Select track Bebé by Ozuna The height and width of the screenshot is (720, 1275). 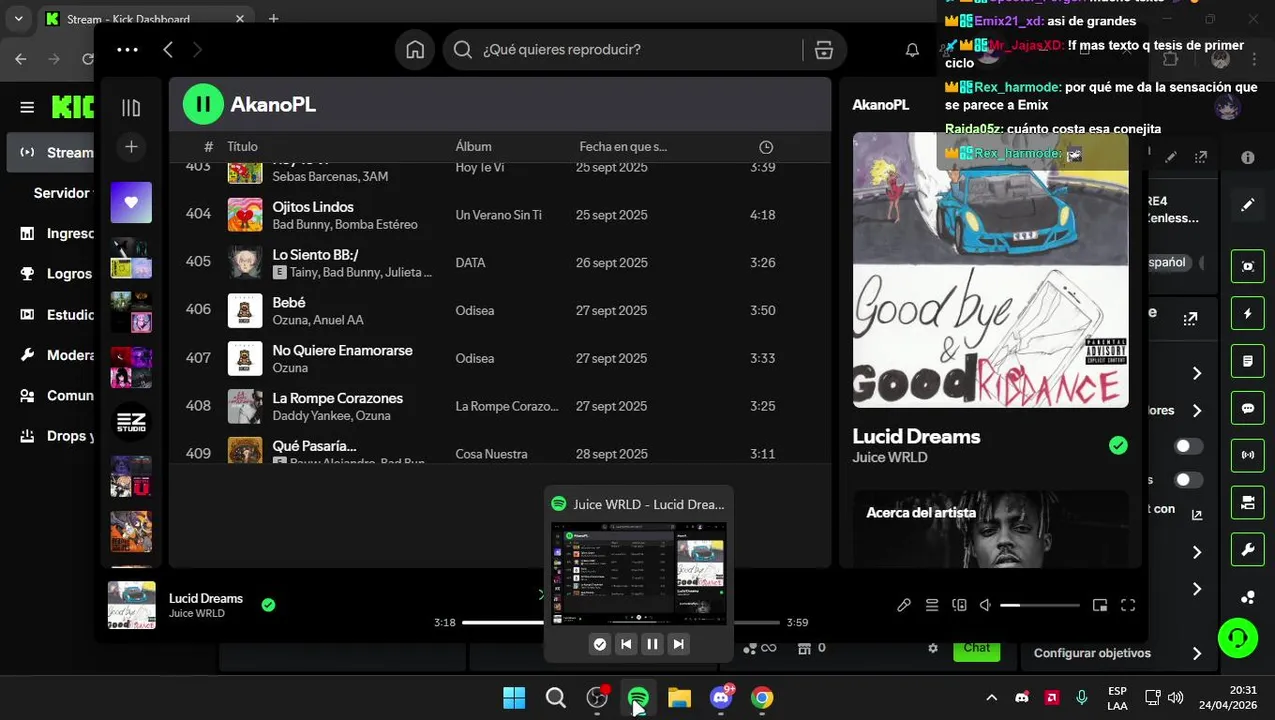pyautogui.click(x=500, y=311)
